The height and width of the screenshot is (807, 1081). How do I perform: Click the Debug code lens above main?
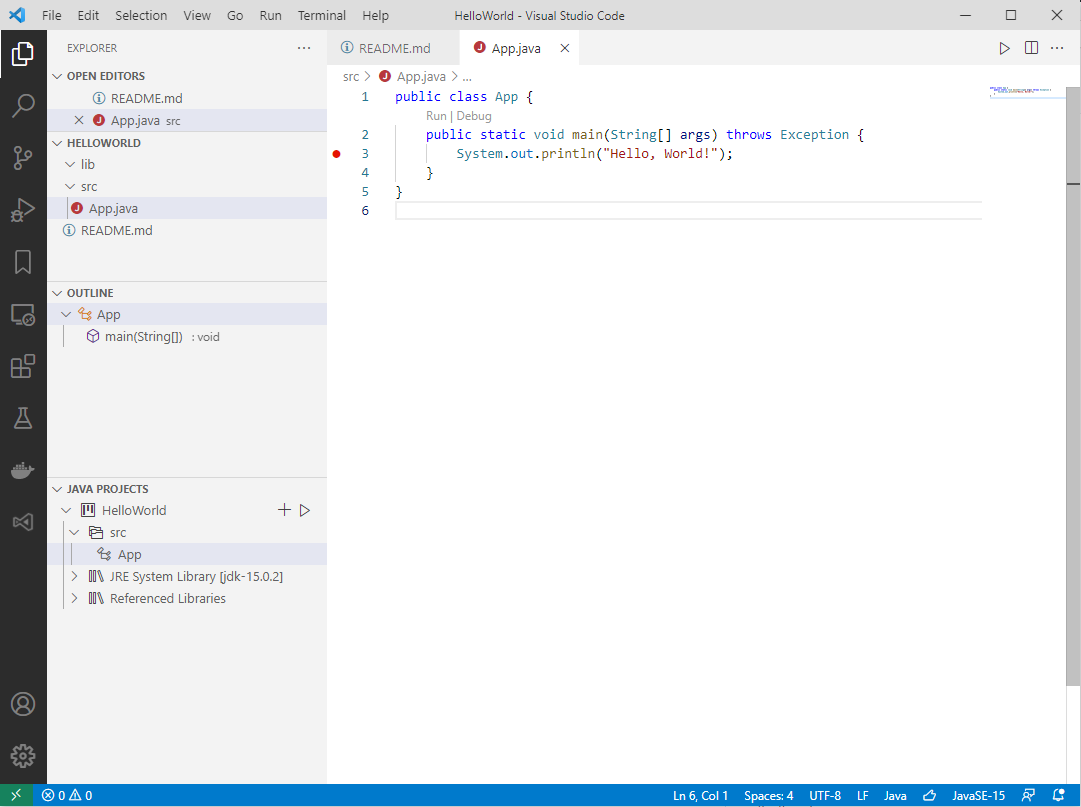(x=474, y=115)
